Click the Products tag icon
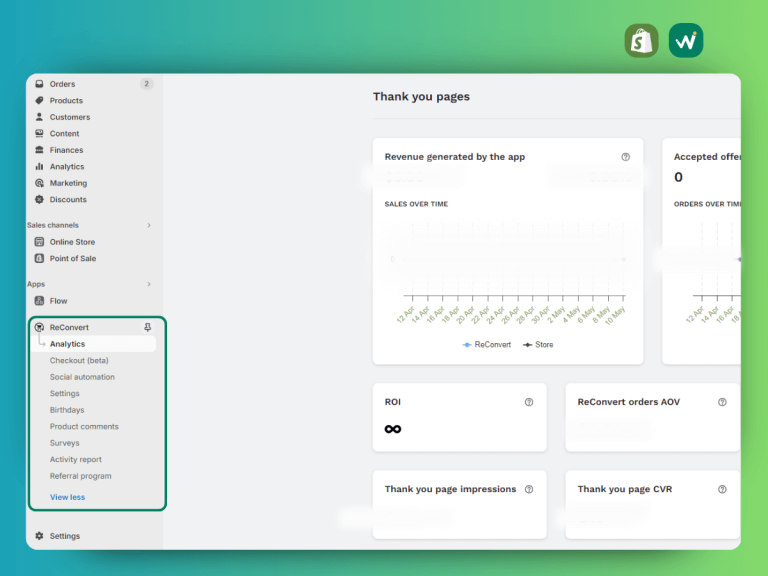This screenshot has height=576, width=768. [x=39, y=100]
